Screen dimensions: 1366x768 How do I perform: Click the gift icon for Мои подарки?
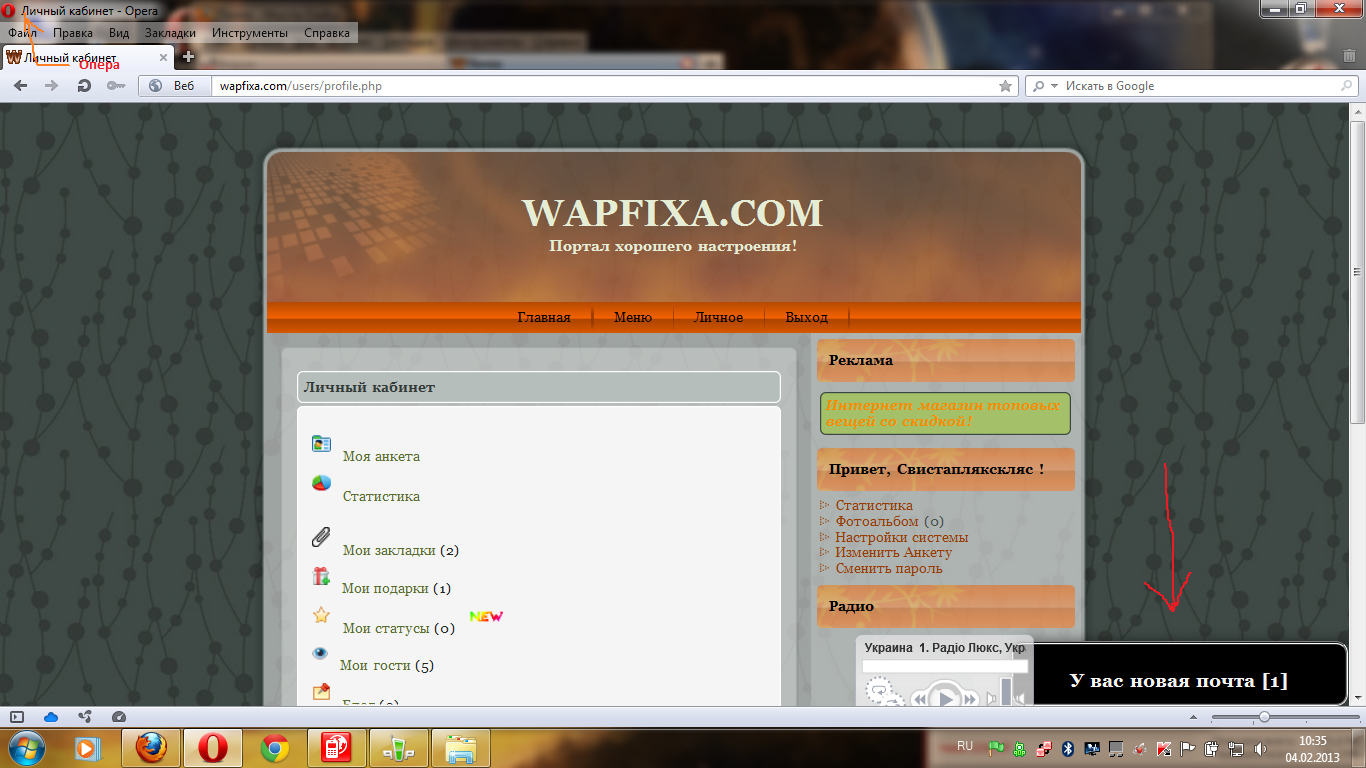click(321, 576)
